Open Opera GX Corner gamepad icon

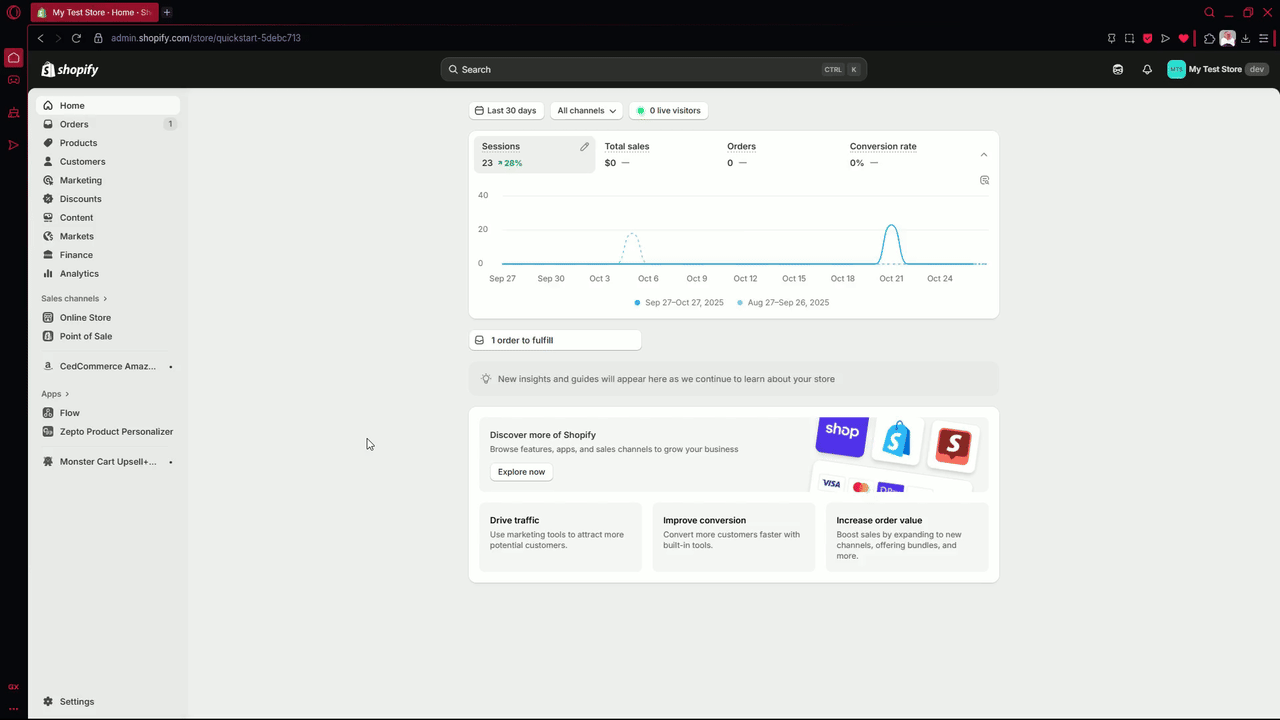[14, 80]
